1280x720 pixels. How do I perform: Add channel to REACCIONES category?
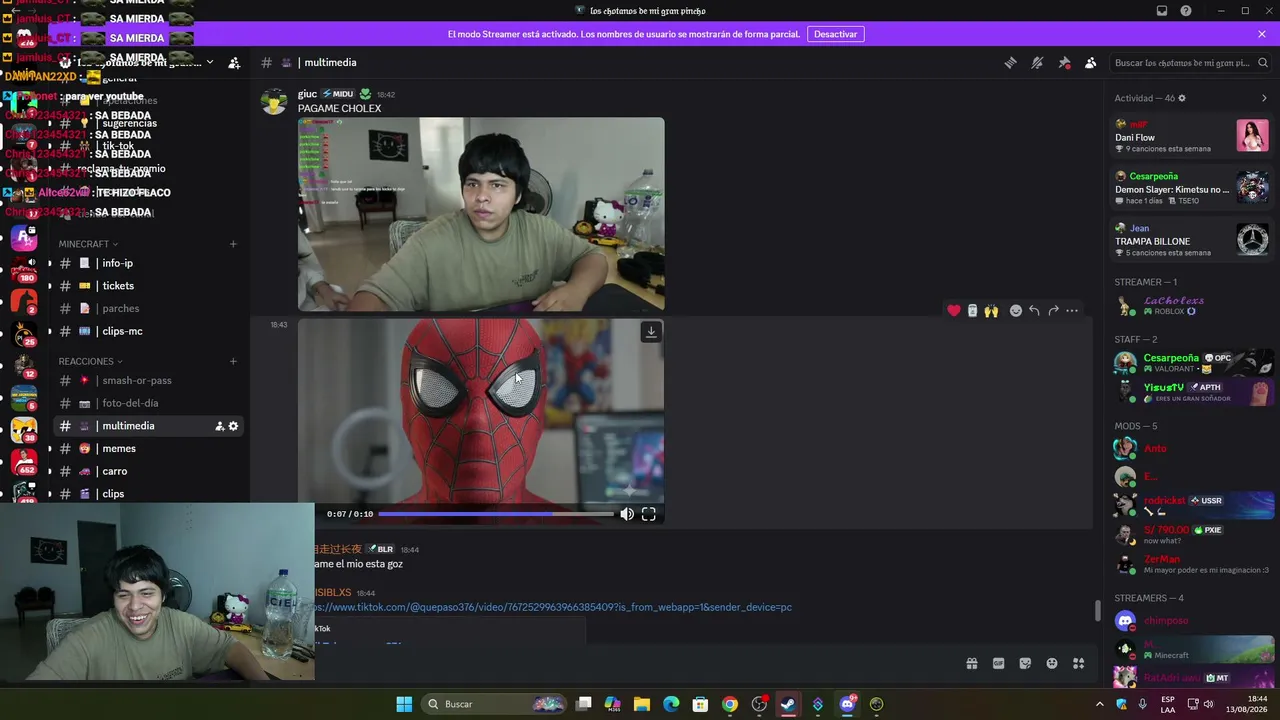click(x=233, y=361)
